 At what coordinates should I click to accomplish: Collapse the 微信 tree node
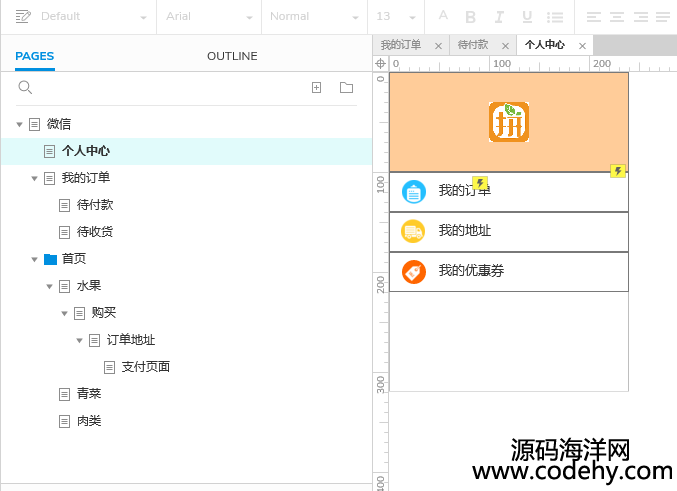click(19, 124)
